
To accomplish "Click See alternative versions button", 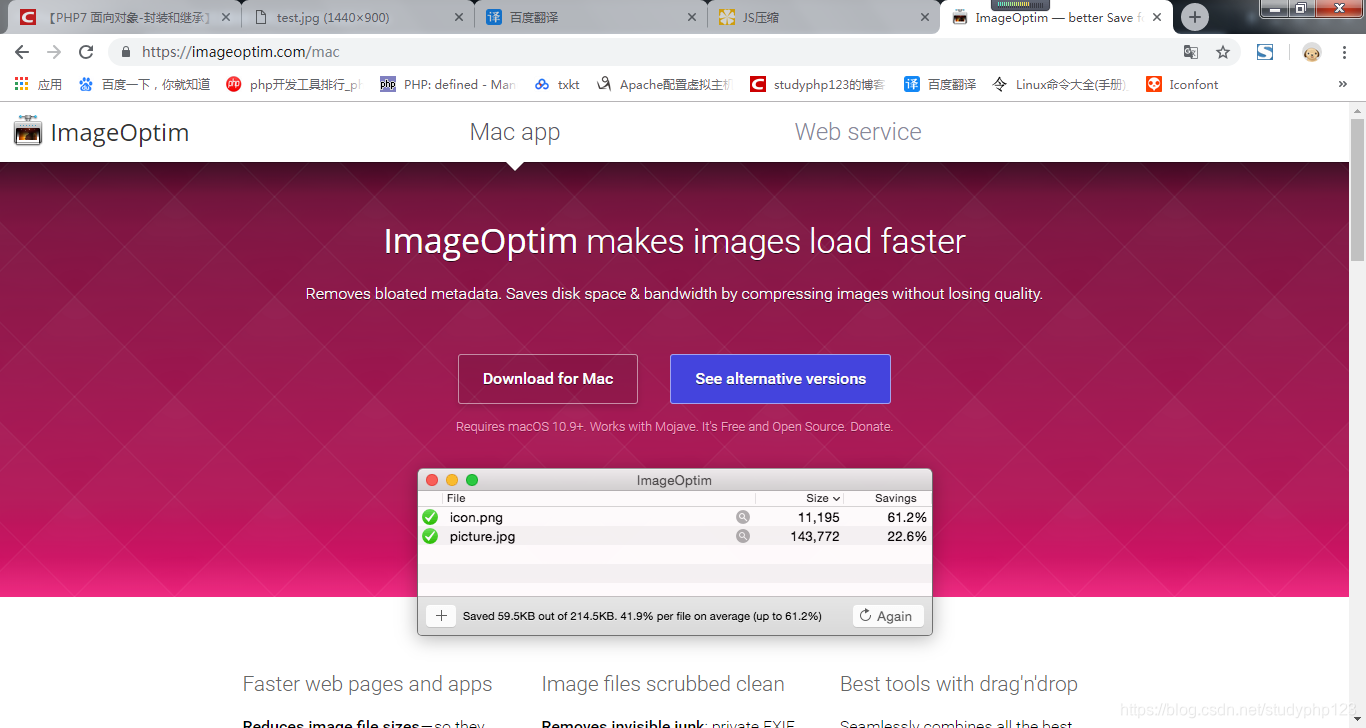I will pyautogui.click(x=780, y=379).
